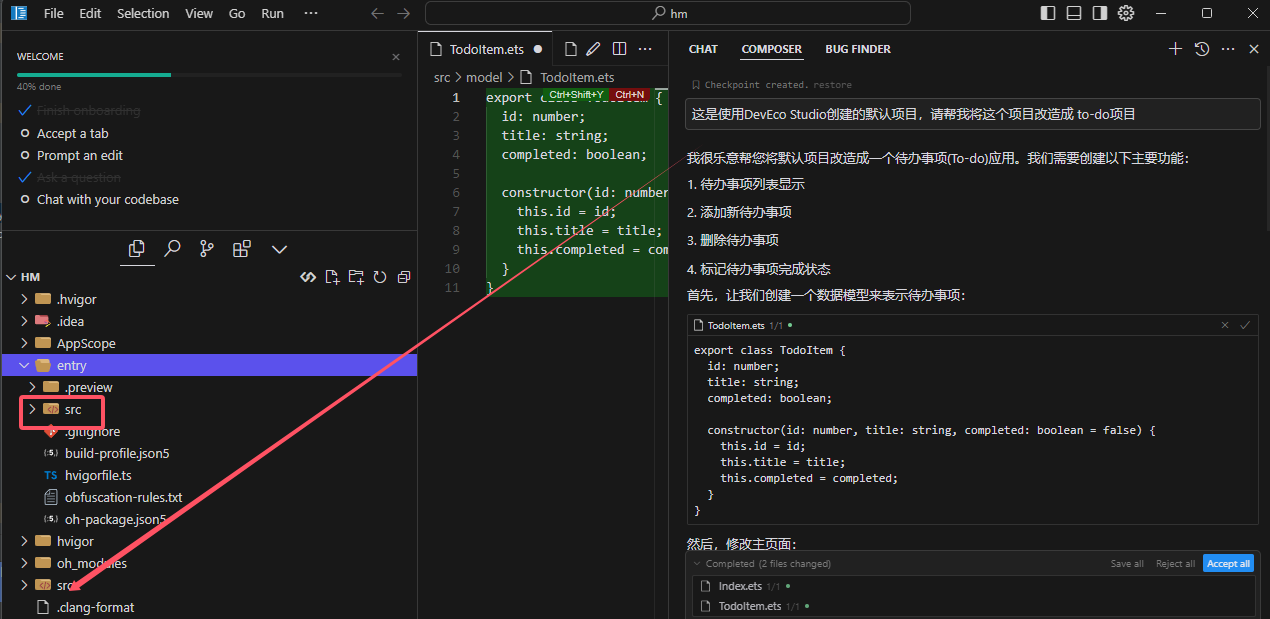Open composer panel more options ellipsis
Viewport: 1270px width, 619px height.
(x=1228, y=49)
